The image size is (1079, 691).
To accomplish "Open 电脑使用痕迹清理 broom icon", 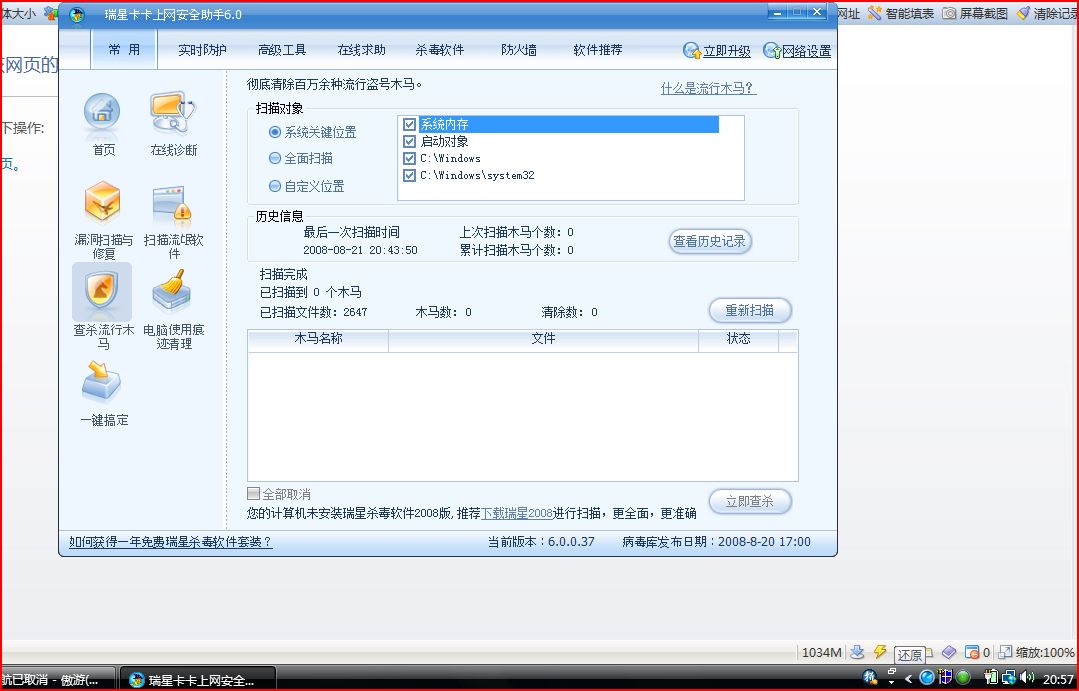I will [x=172, y=291].
